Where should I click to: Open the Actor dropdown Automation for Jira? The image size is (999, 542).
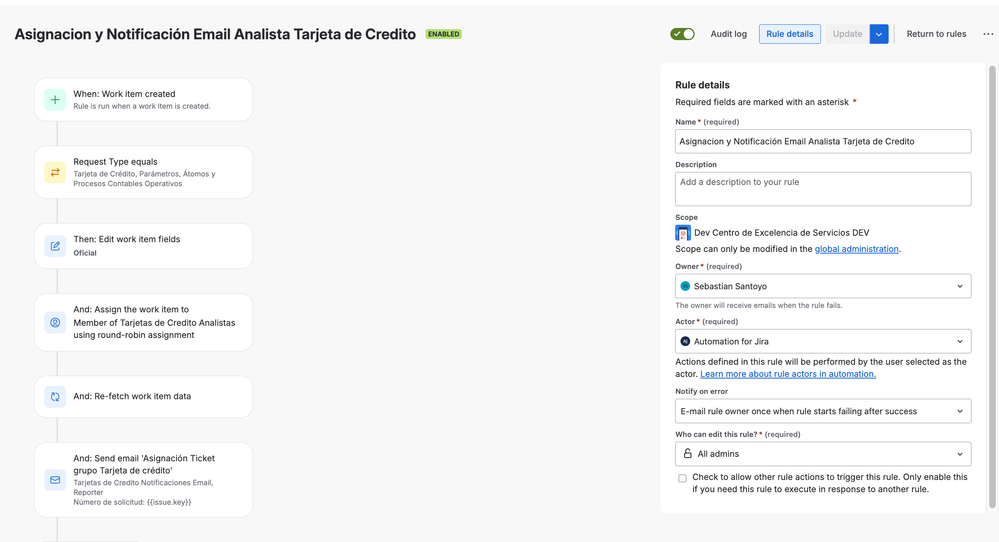coord(823,341)
